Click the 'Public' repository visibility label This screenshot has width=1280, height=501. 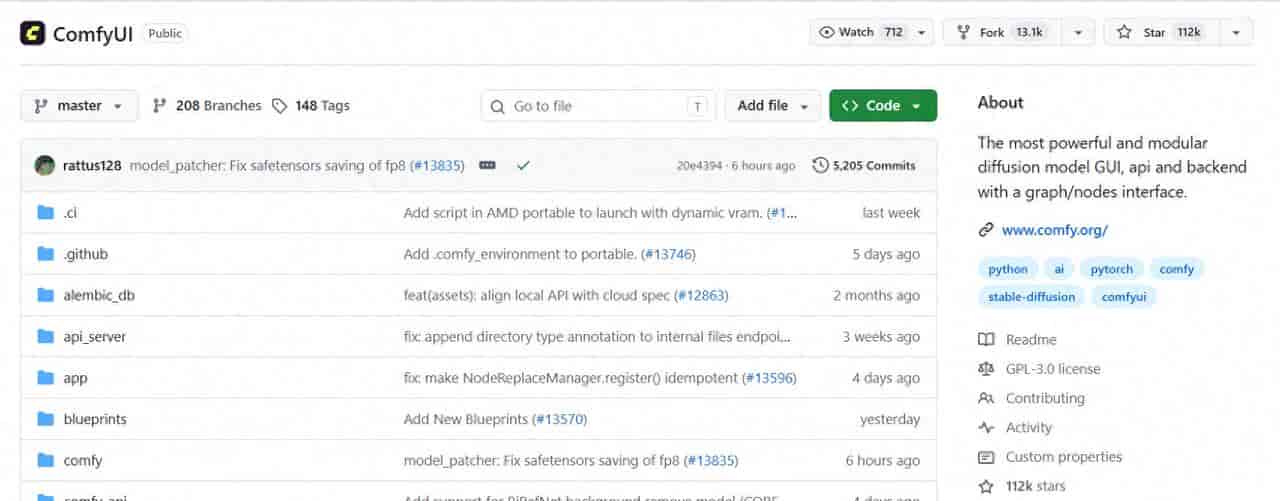pos(165,33)
